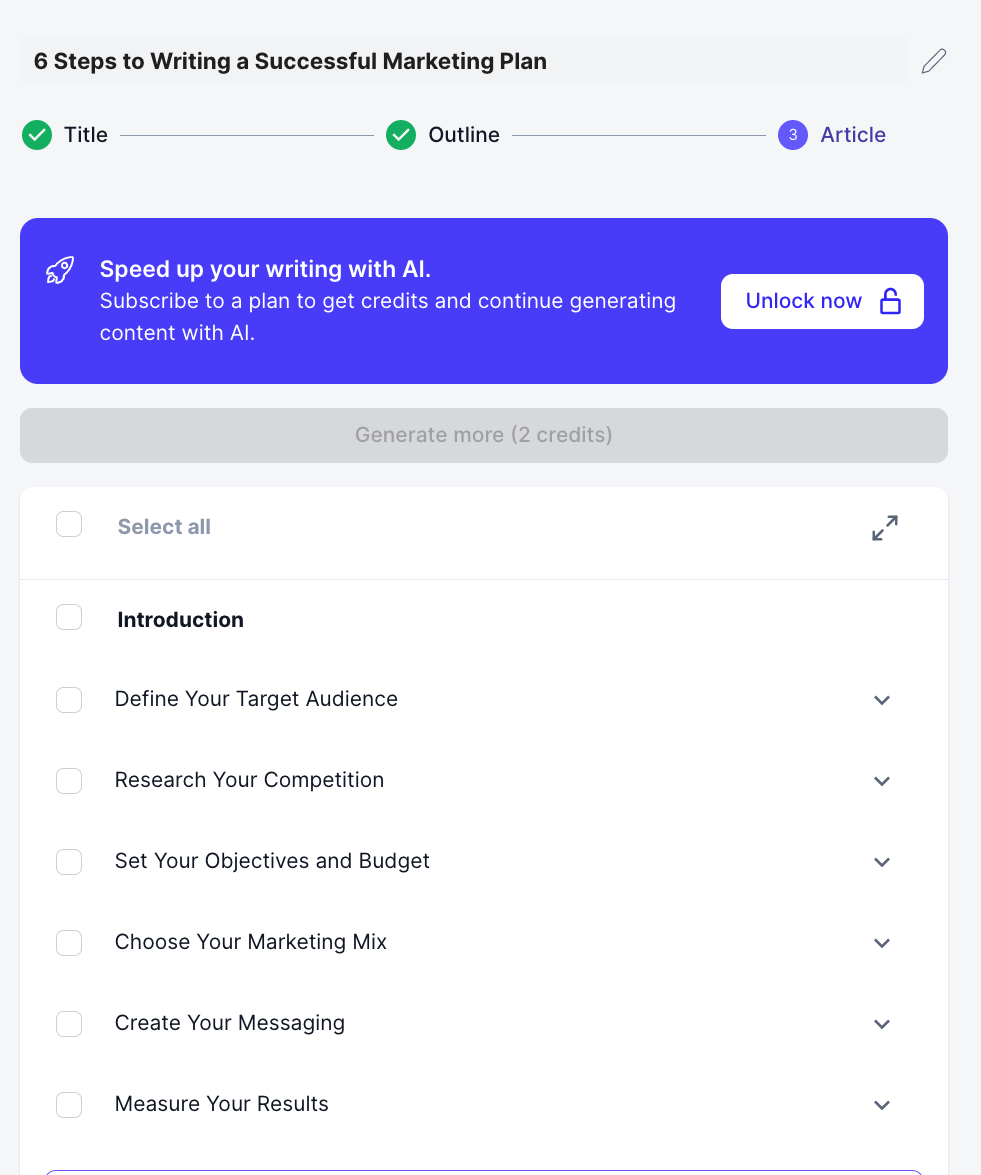This screenshot has height=1175, width=981.
Task: Switch to the Article step
Action: click(x=853, y=135)
